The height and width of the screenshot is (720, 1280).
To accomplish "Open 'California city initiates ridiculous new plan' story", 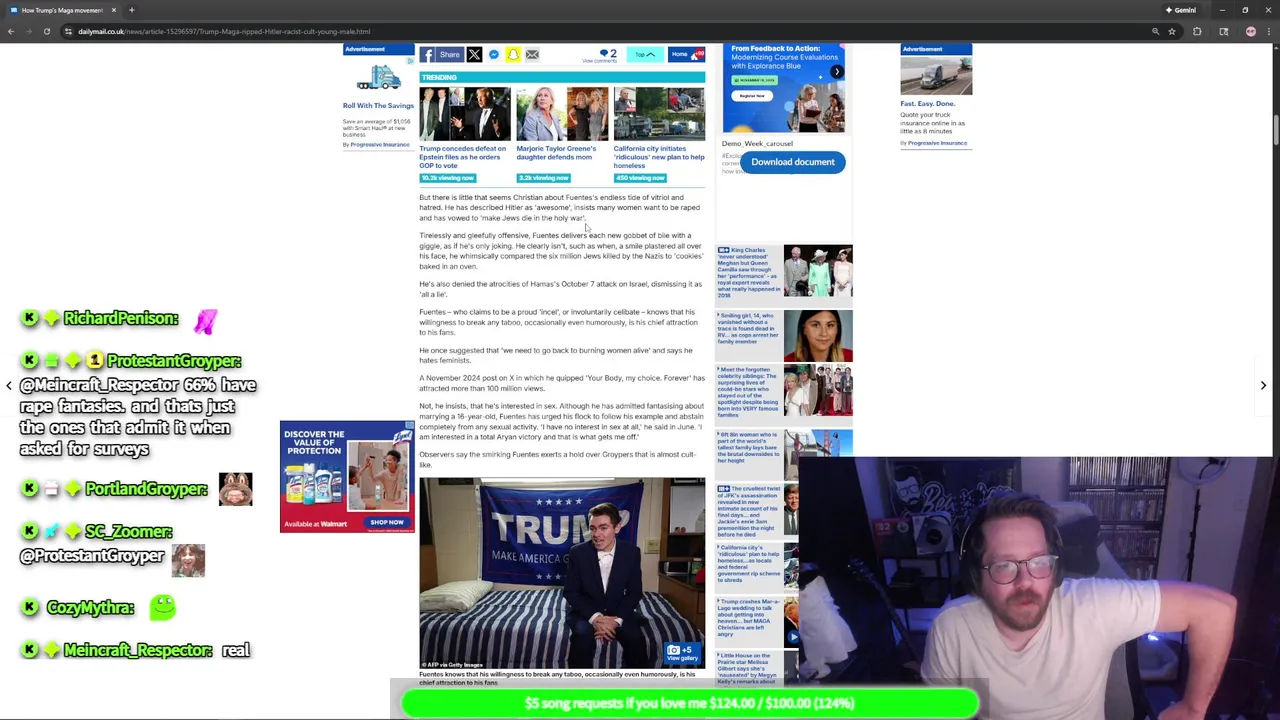I will (x=659, y=157).
